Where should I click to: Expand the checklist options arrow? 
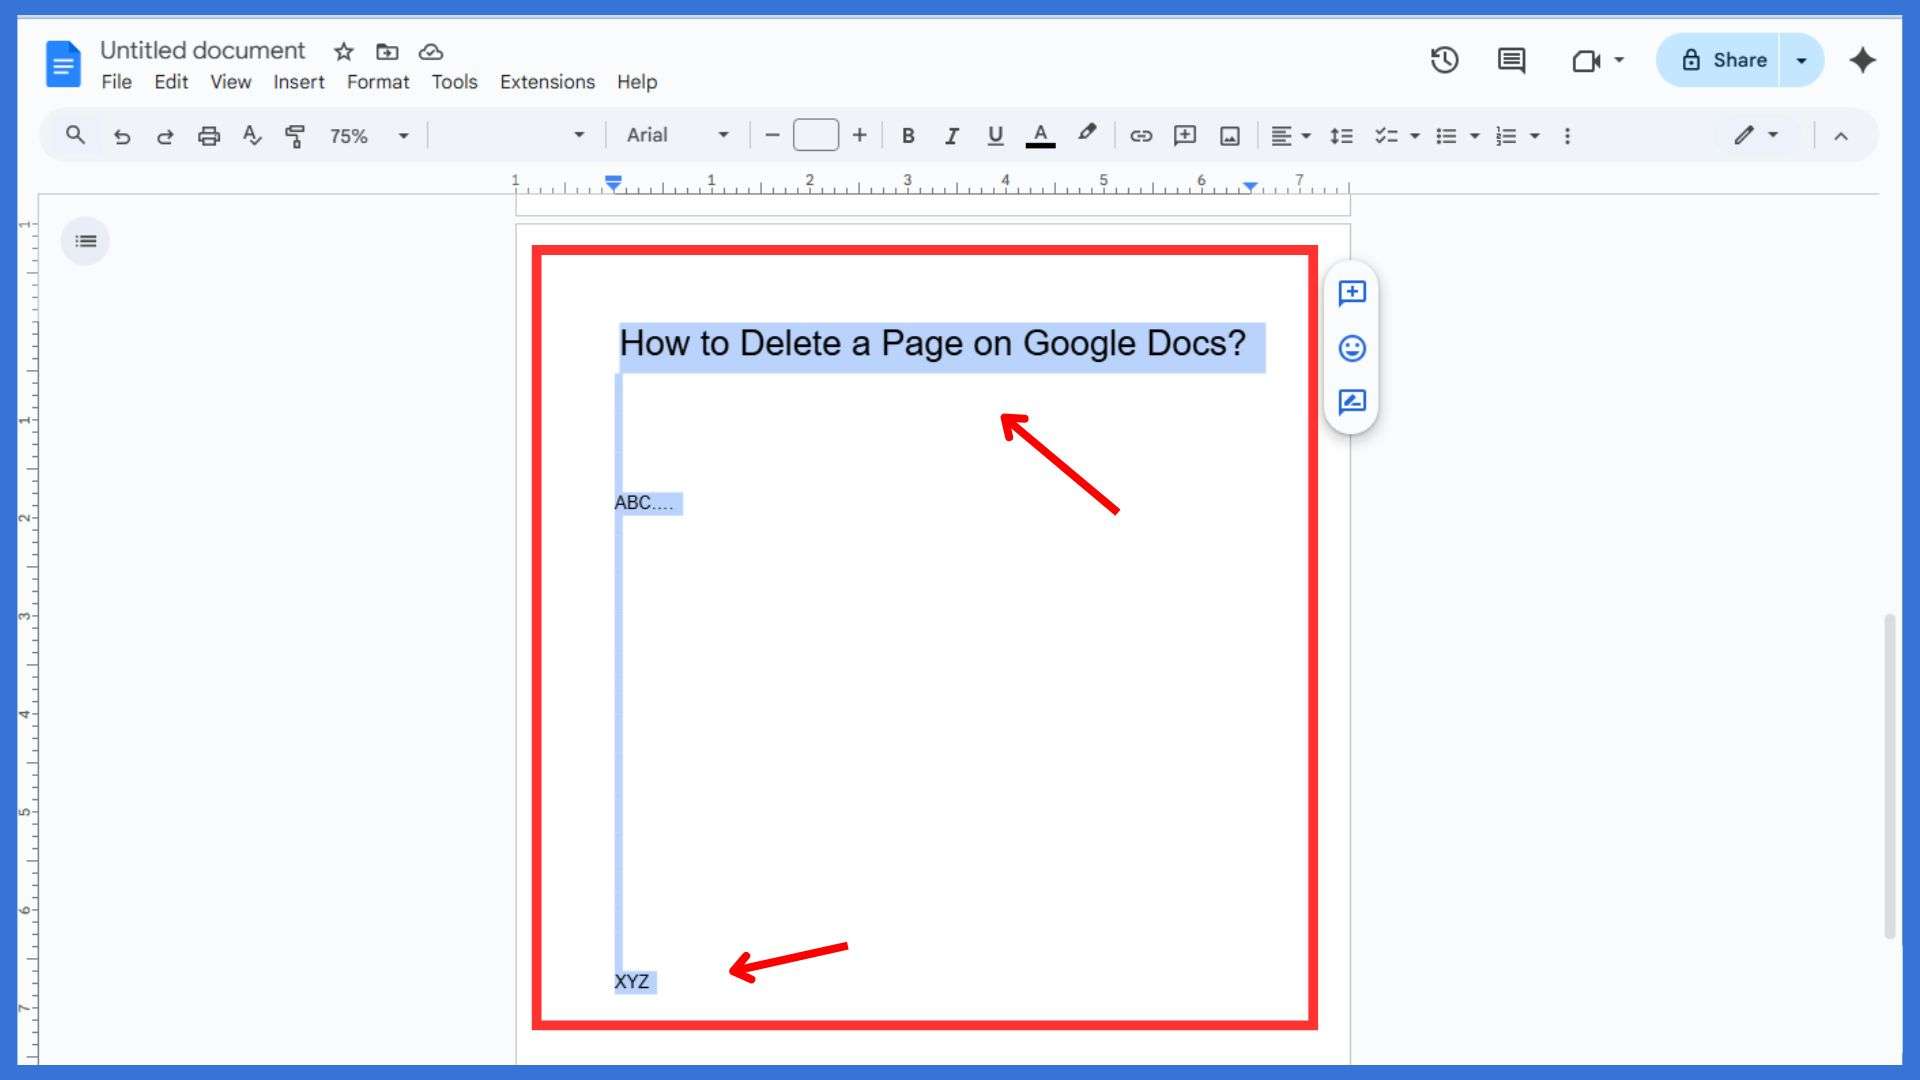(x=1414, y=136)
